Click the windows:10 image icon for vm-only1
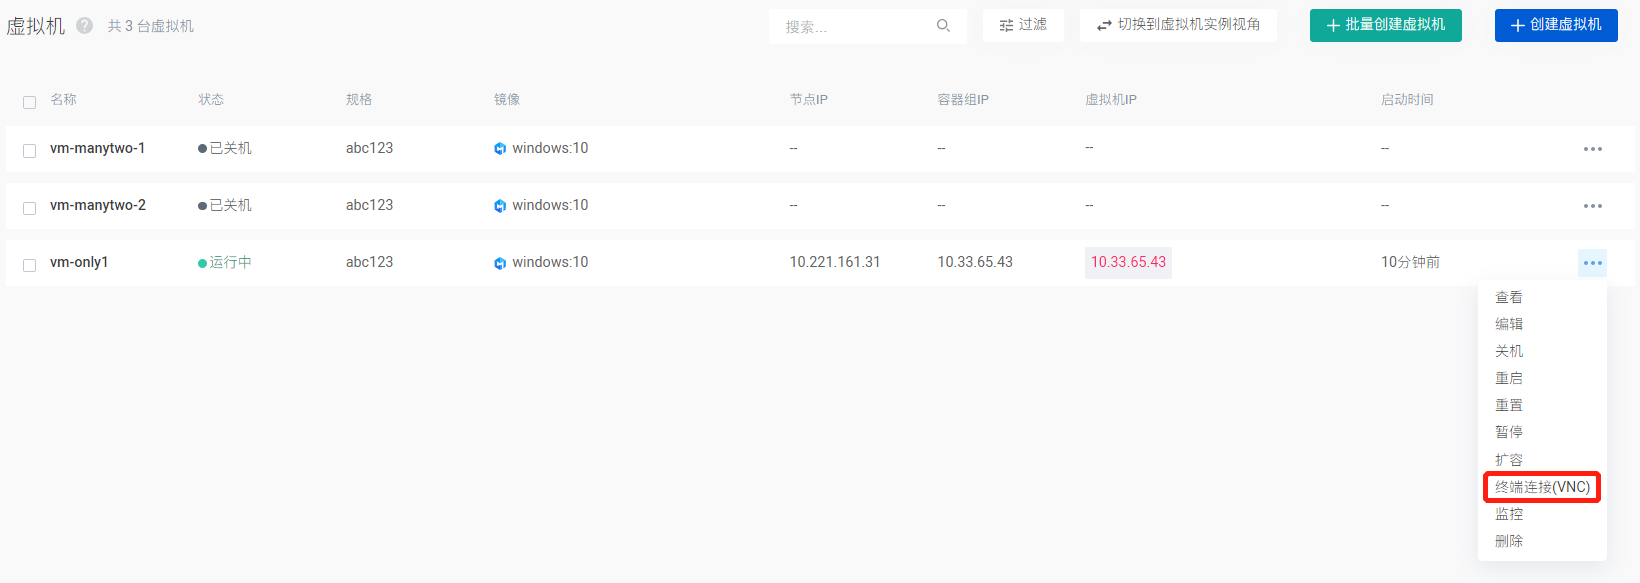 pyautogui.click(x=500, y=263)
